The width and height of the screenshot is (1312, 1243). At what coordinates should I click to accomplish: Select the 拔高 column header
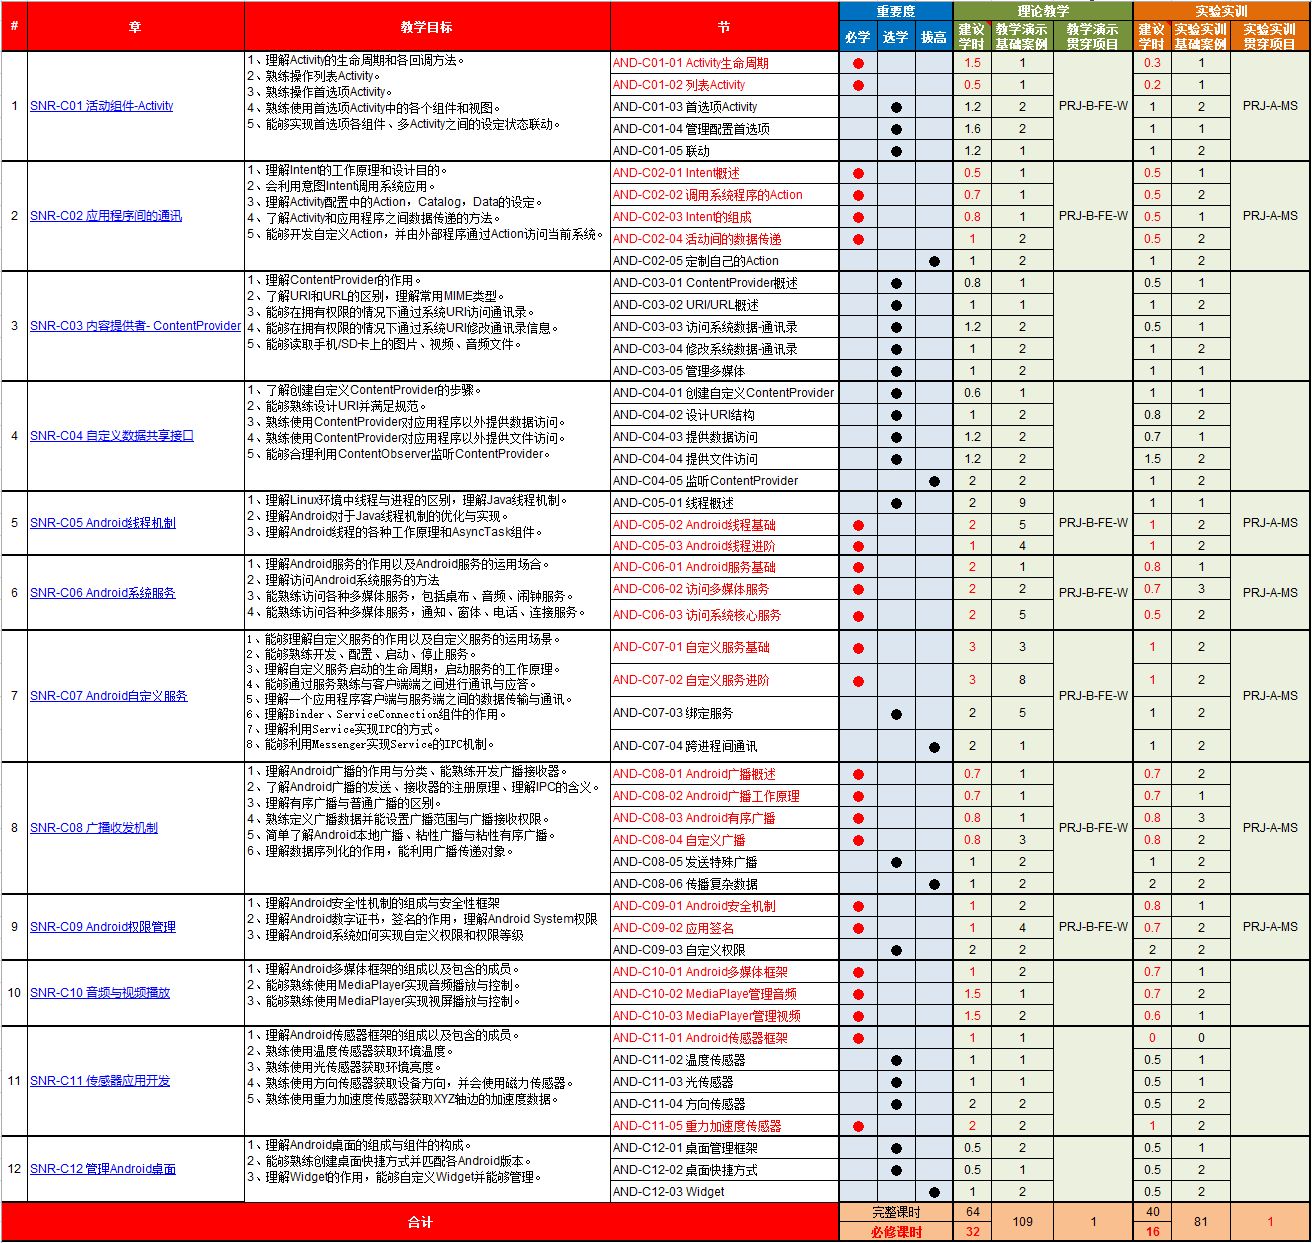(x=933, y=37)
